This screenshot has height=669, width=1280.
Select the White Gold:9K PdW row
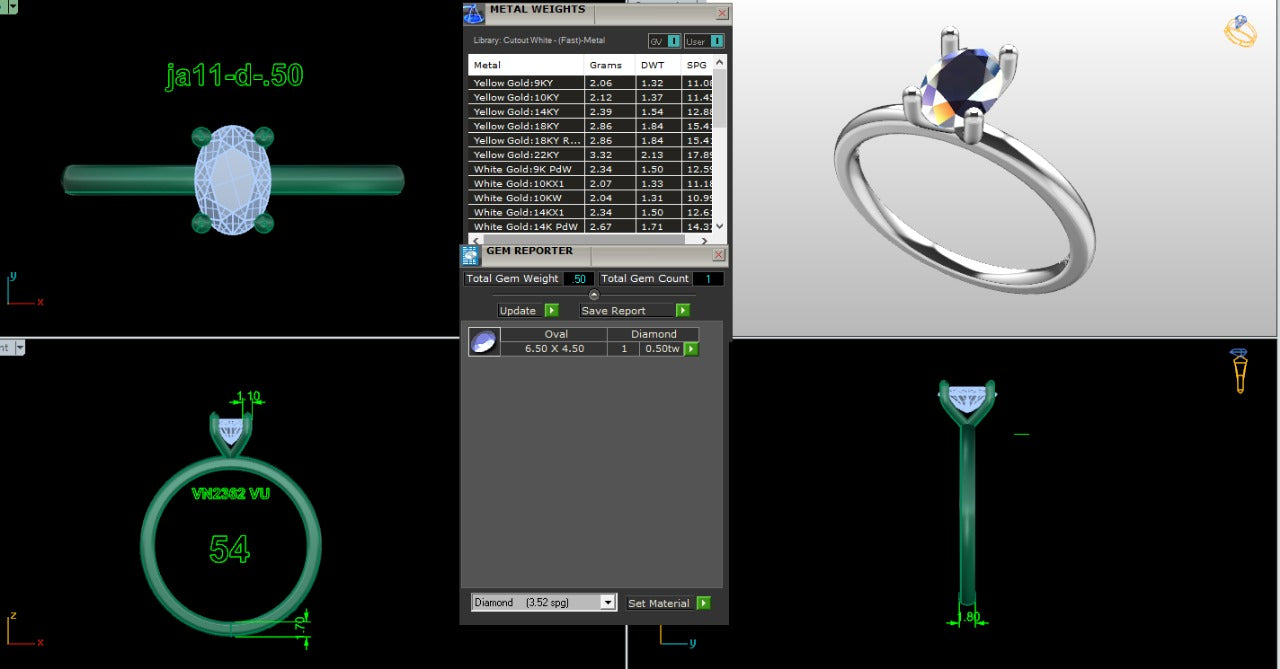(x=590, y=169)
